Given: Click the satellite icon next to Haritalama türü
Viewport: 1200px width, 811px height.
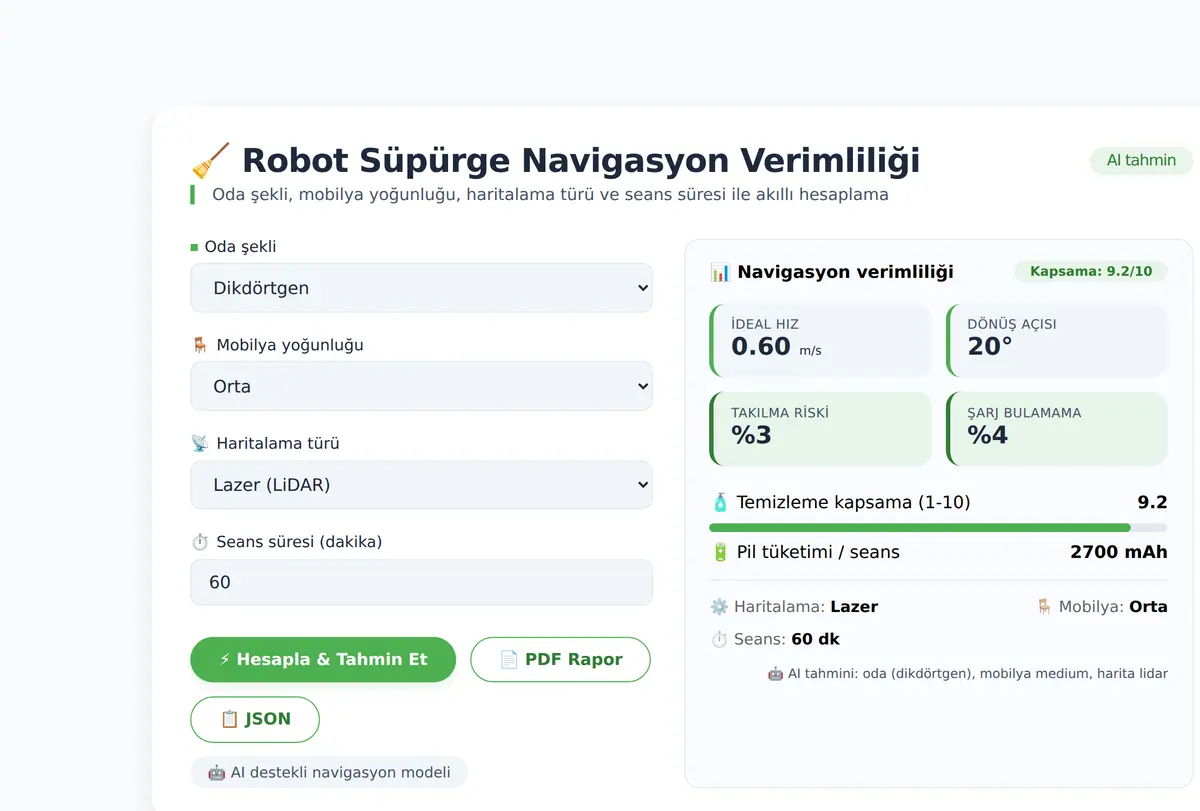Looking at the screenshot, I should pos(200,443).
